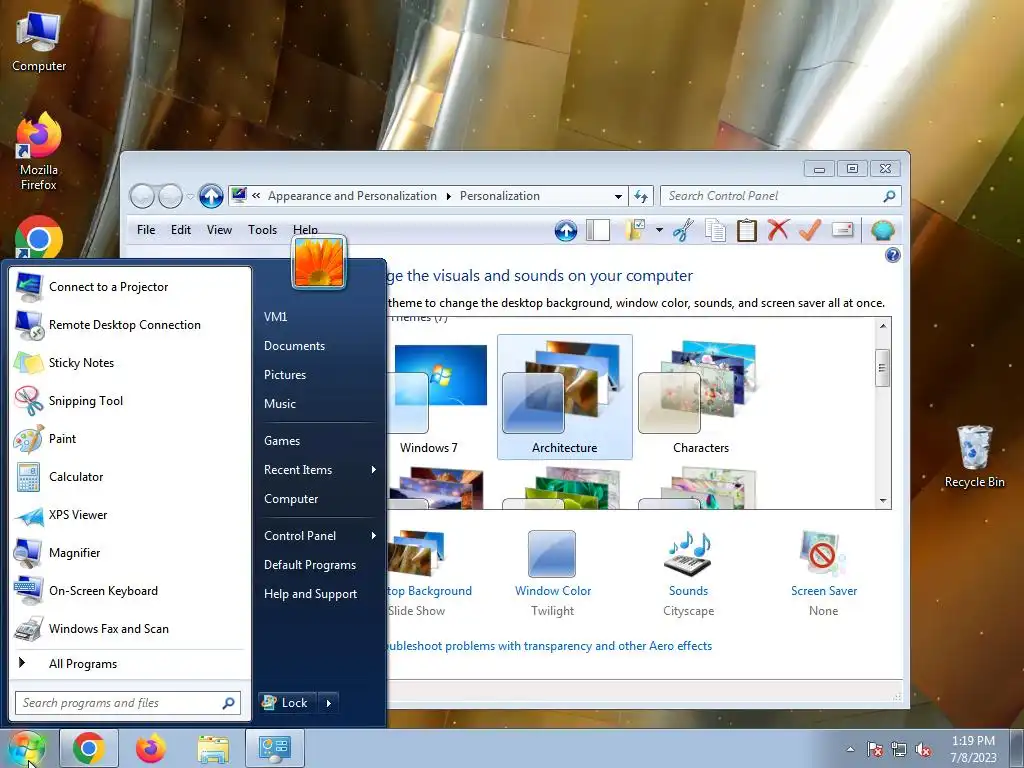
Task: Open the shutdown options arrow beside Lock
Action: (x=328, y=703)
